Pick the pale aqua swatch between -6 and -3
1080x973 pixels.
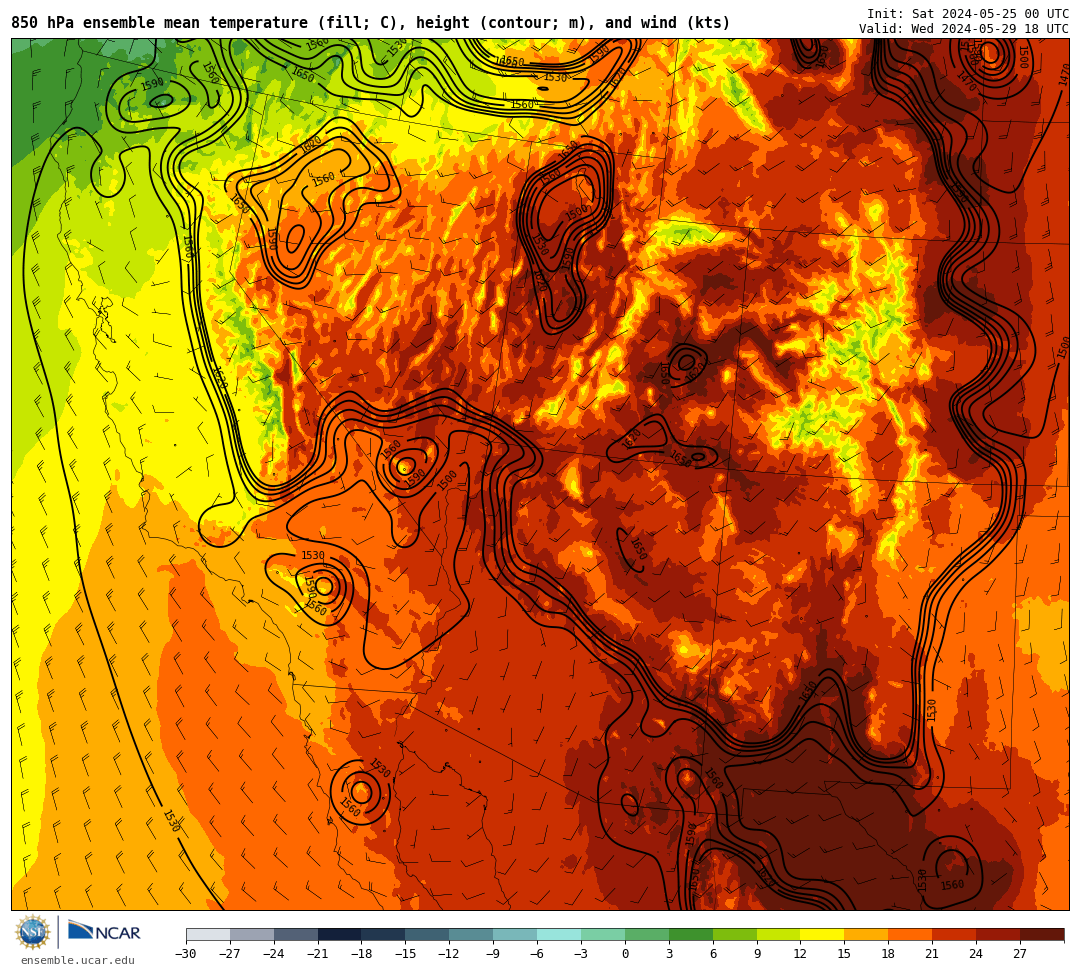(x=559, y=934)
